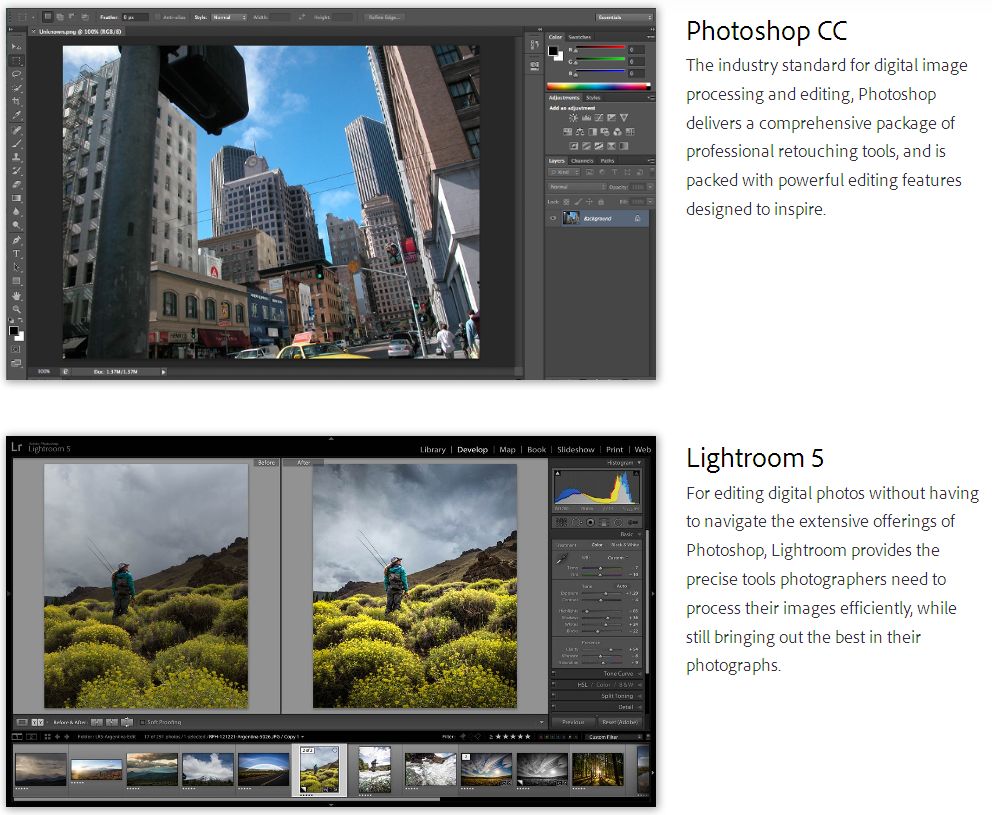Viewport: 992px width, 815px height.
Task: Open the Style dropdown set to Normal
Action: (228, 17)
